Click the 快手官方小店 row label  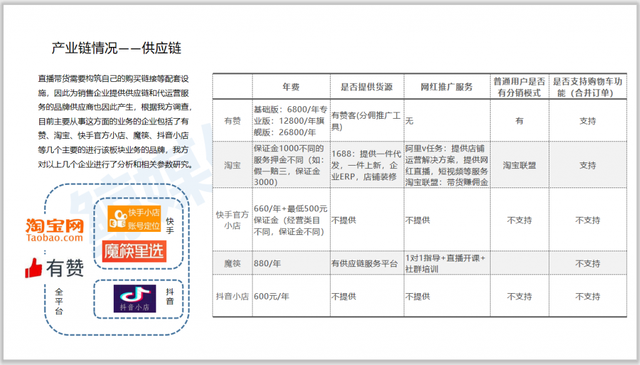point(232,220)
